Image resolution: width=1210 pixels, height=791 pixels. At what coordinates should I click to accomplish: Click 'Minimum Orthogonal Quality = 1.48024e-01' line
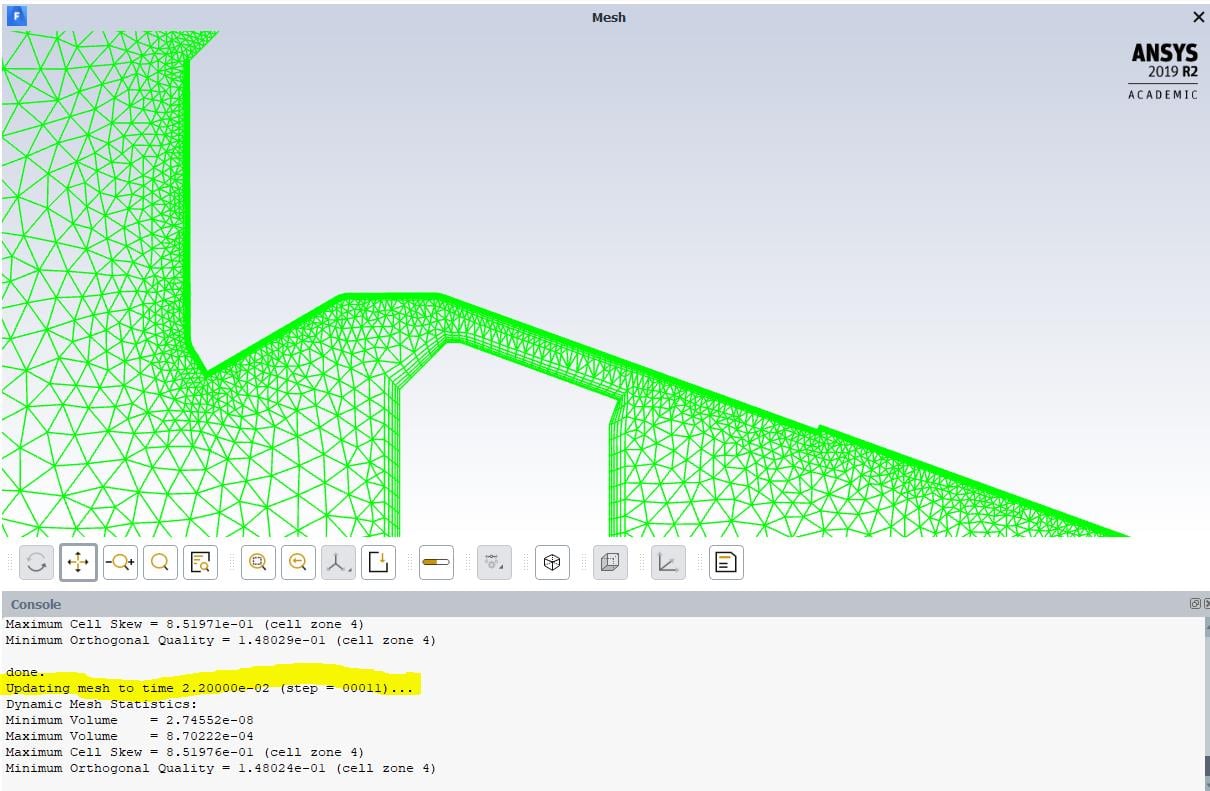tap(221, 768)
